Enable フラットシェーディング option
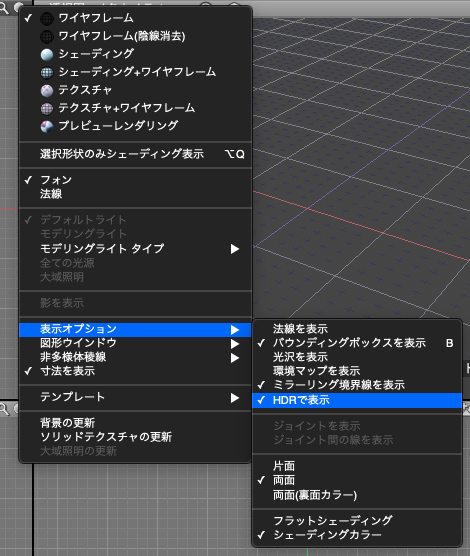Screen dimensions: 470x556 tap(332, 521)
